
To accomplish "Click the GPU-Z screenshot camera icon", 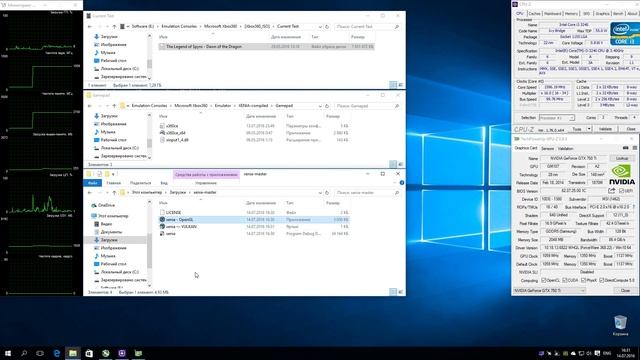I will click(x=625, y=148).
